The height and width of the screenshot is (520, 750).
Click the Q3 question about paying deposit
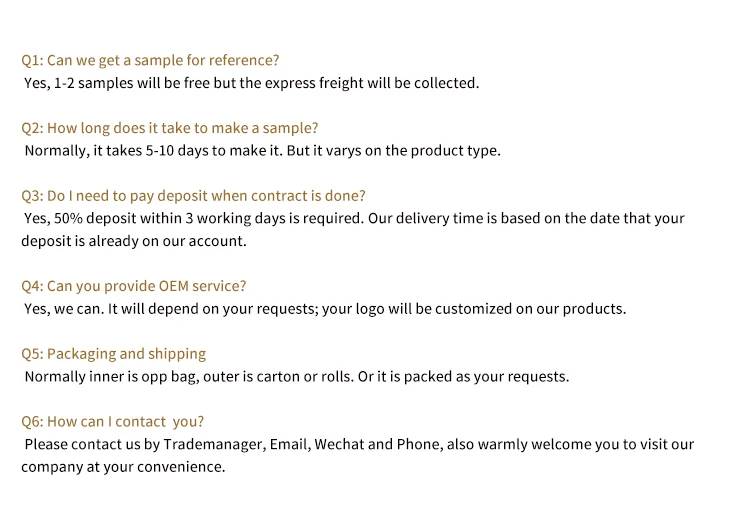tap(193, 196)
